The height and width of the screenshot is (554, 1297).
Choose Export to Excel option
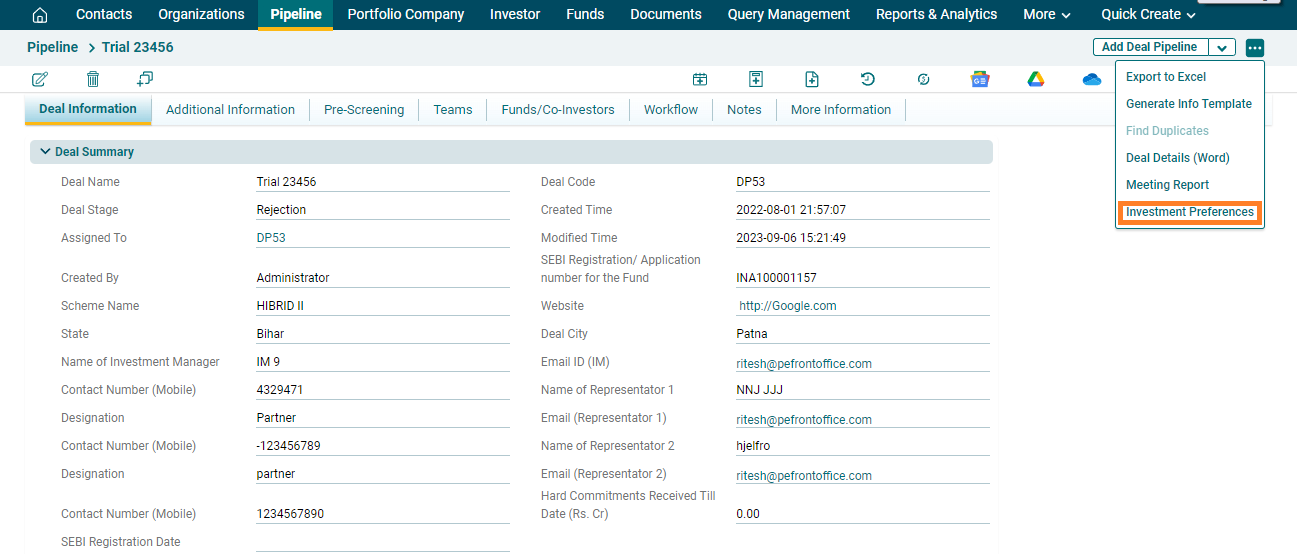click(x=1166, y=77)
